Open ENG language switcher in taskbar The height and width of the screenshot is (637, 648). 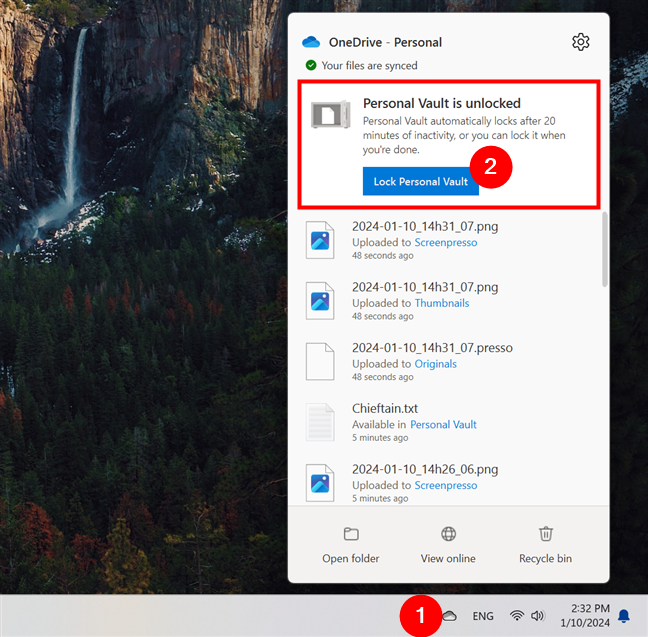(x=483, y=616)
